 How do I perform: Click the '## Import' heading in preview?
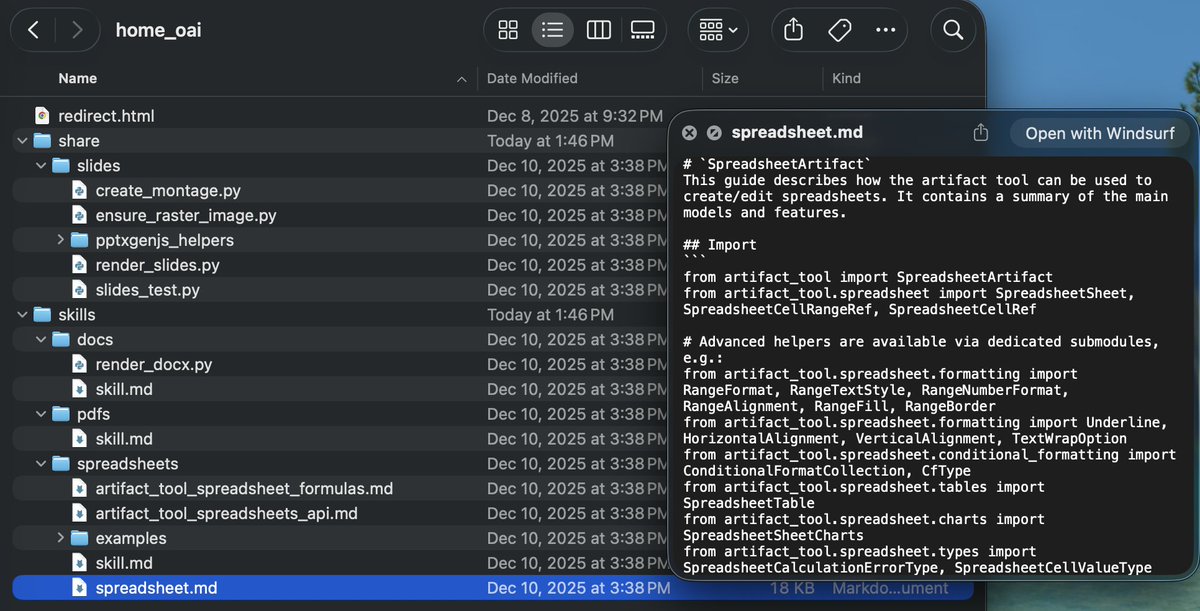[x=720, y=244]
